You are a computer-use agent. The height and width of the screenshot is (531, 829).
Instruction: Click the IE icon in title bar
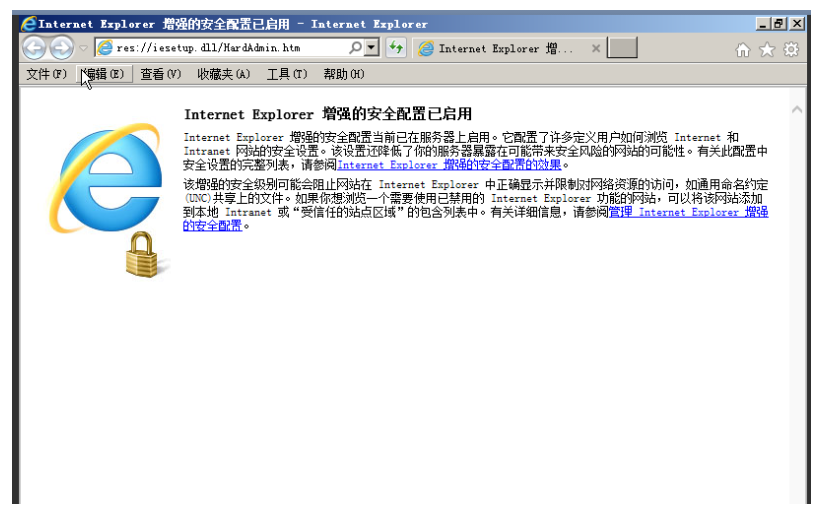pos(29,24)
